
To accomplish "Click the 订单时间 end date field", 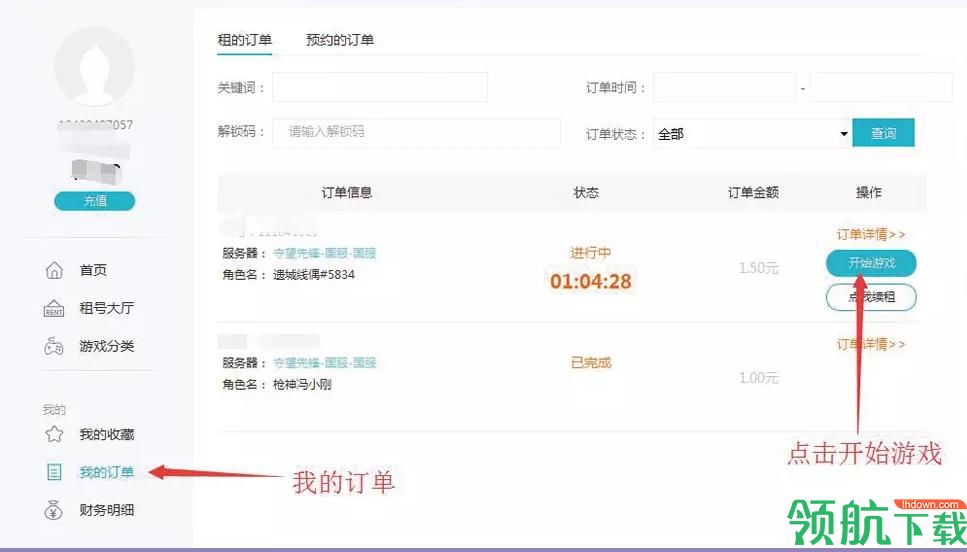I will click(881, 87).
